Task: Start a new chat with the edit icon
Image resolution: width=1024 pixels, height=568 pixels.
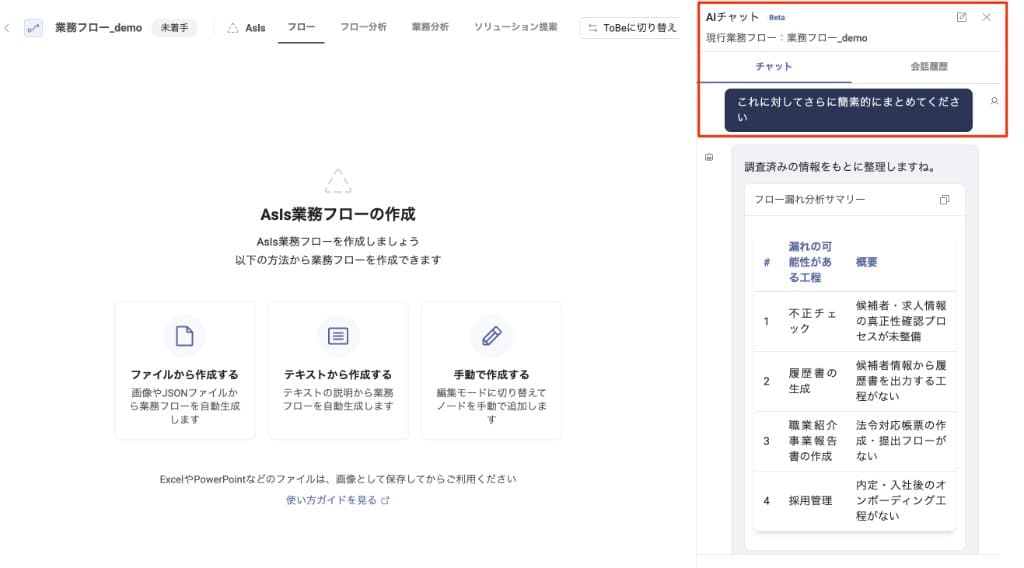Action: pyautogui.click(x=961, y=18)
